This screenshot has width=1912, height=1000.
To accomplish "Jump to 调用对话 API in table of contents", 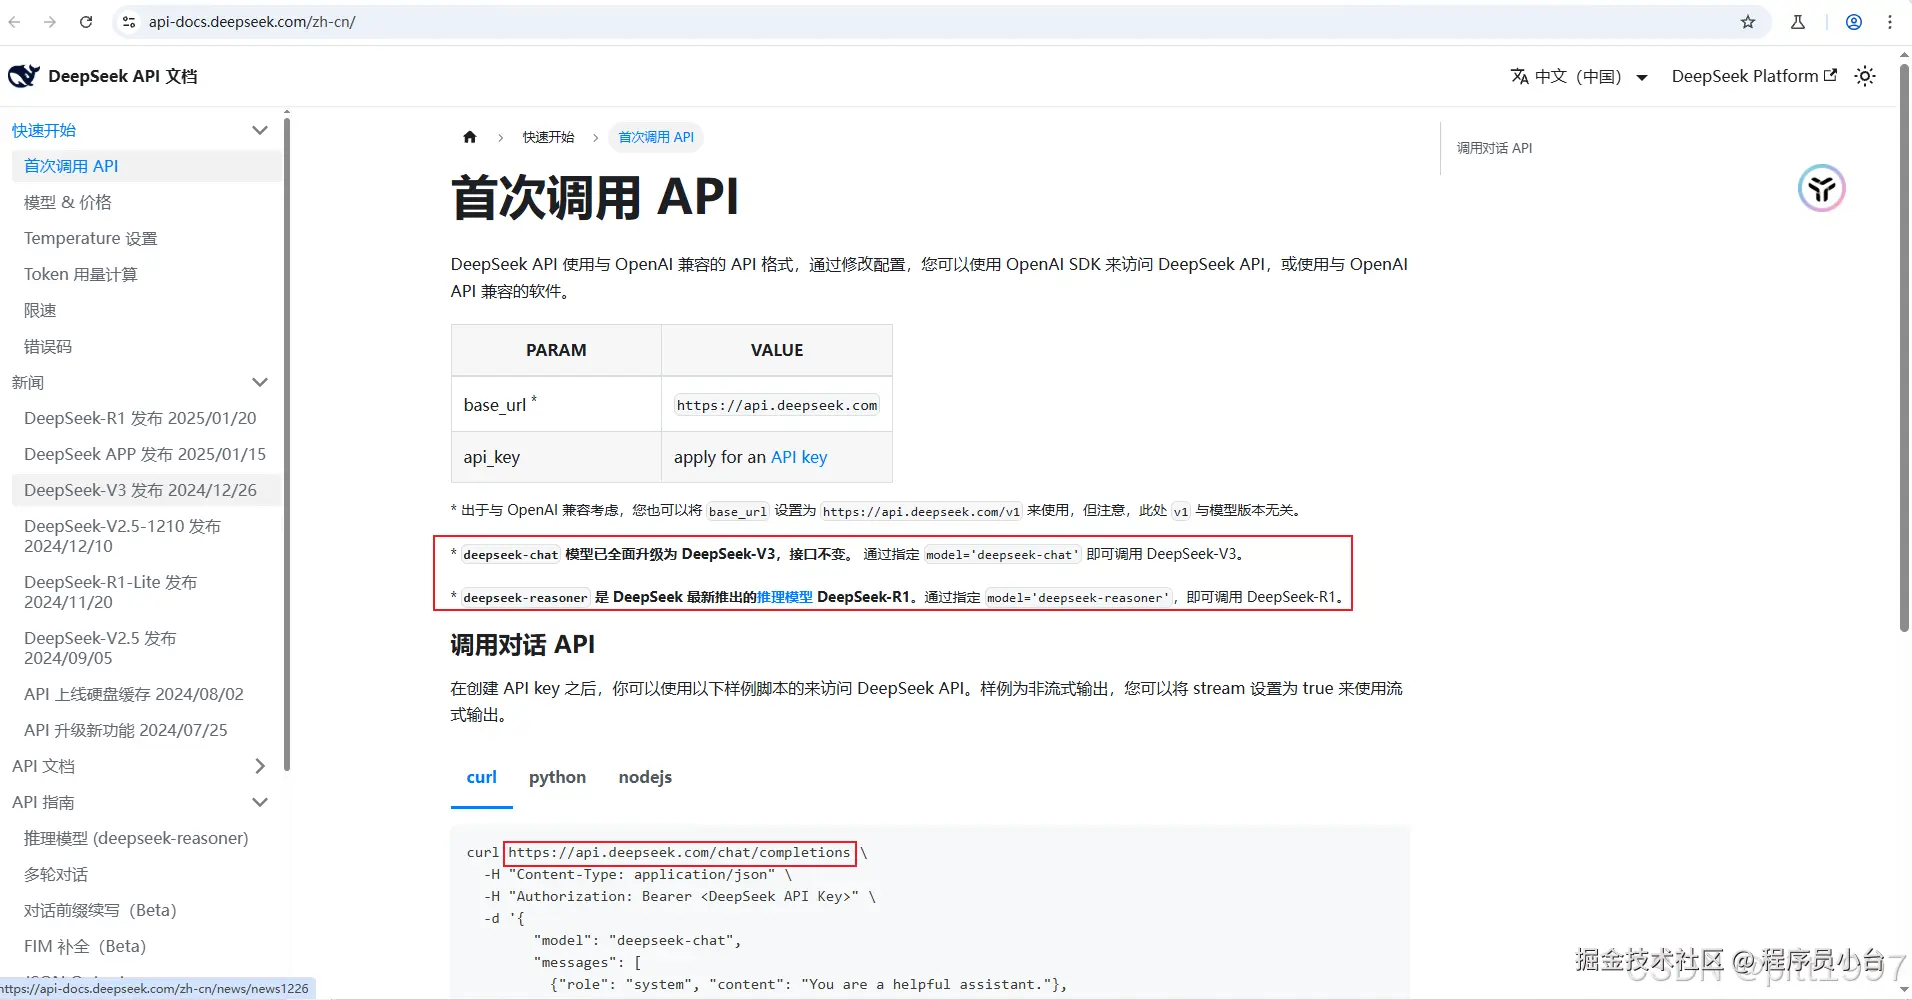I will coord(1494,148).
